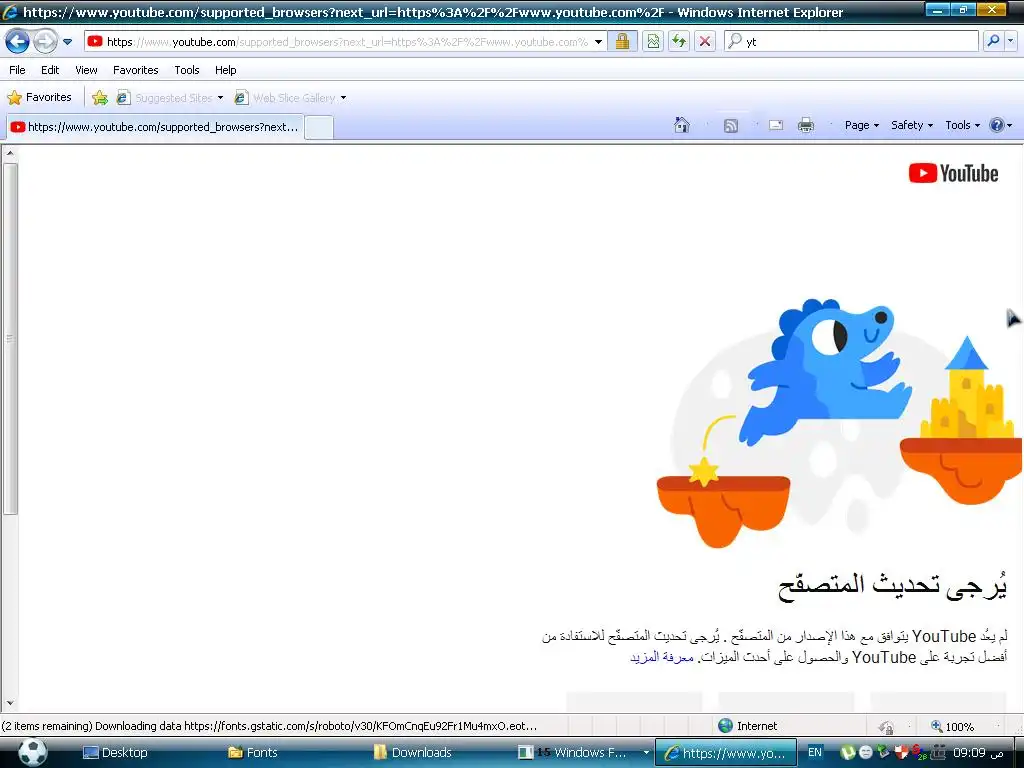Screen dimensions: 1024x768
Task: Open Web Slice Gallery item
Action: [285, 98]
